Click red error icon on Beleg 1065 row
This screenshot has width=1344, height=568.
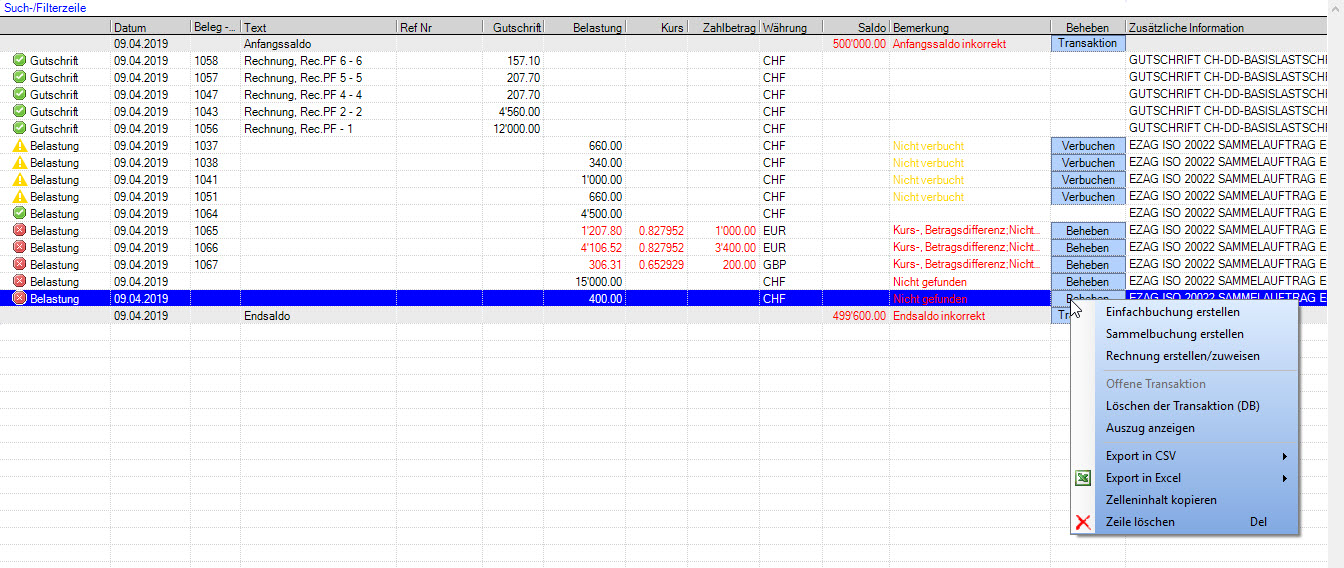[19, 231]
